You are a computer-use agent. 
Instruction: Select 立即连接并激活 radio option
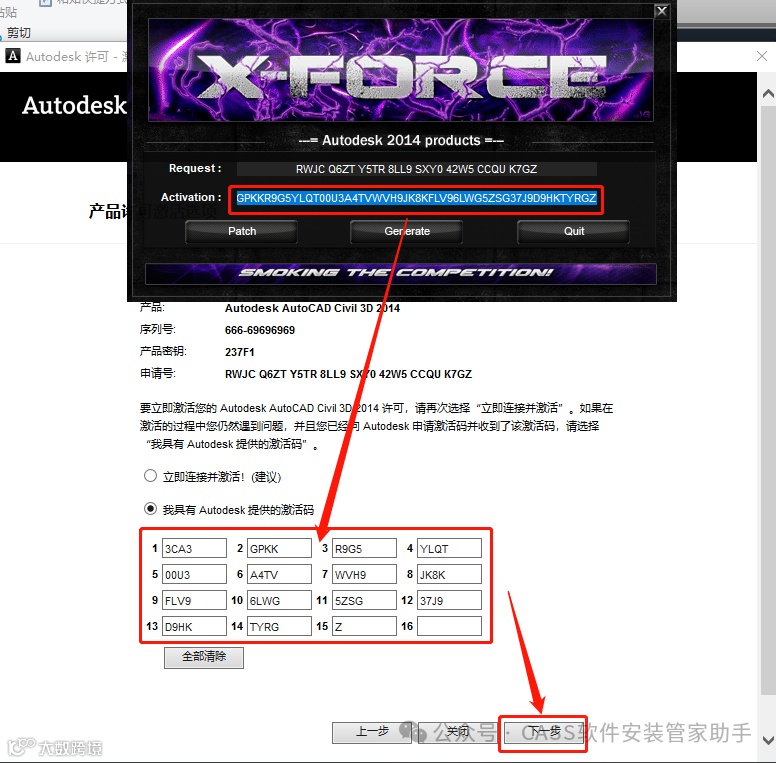pyautogui.click(x=150, y=476)
